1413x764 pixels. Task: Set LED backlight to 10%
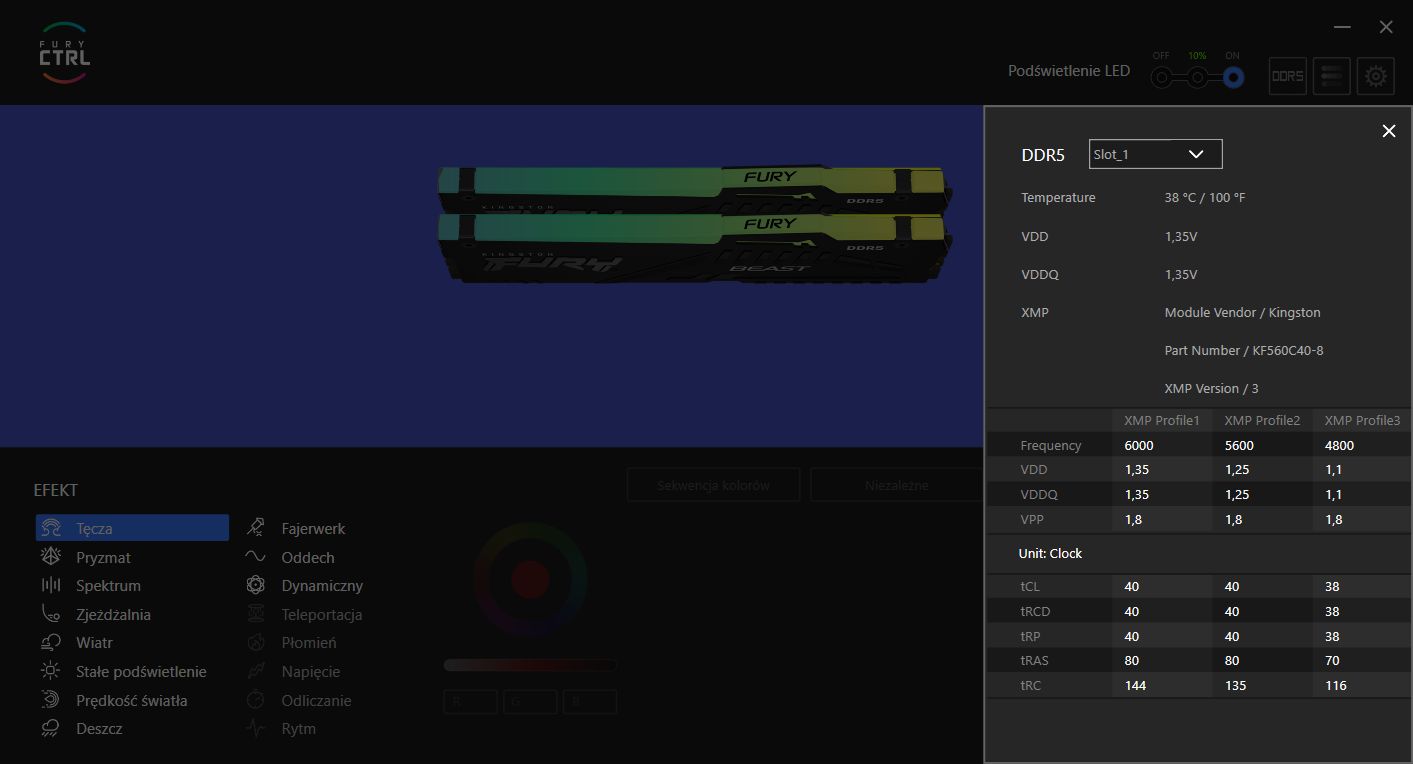1197,77
